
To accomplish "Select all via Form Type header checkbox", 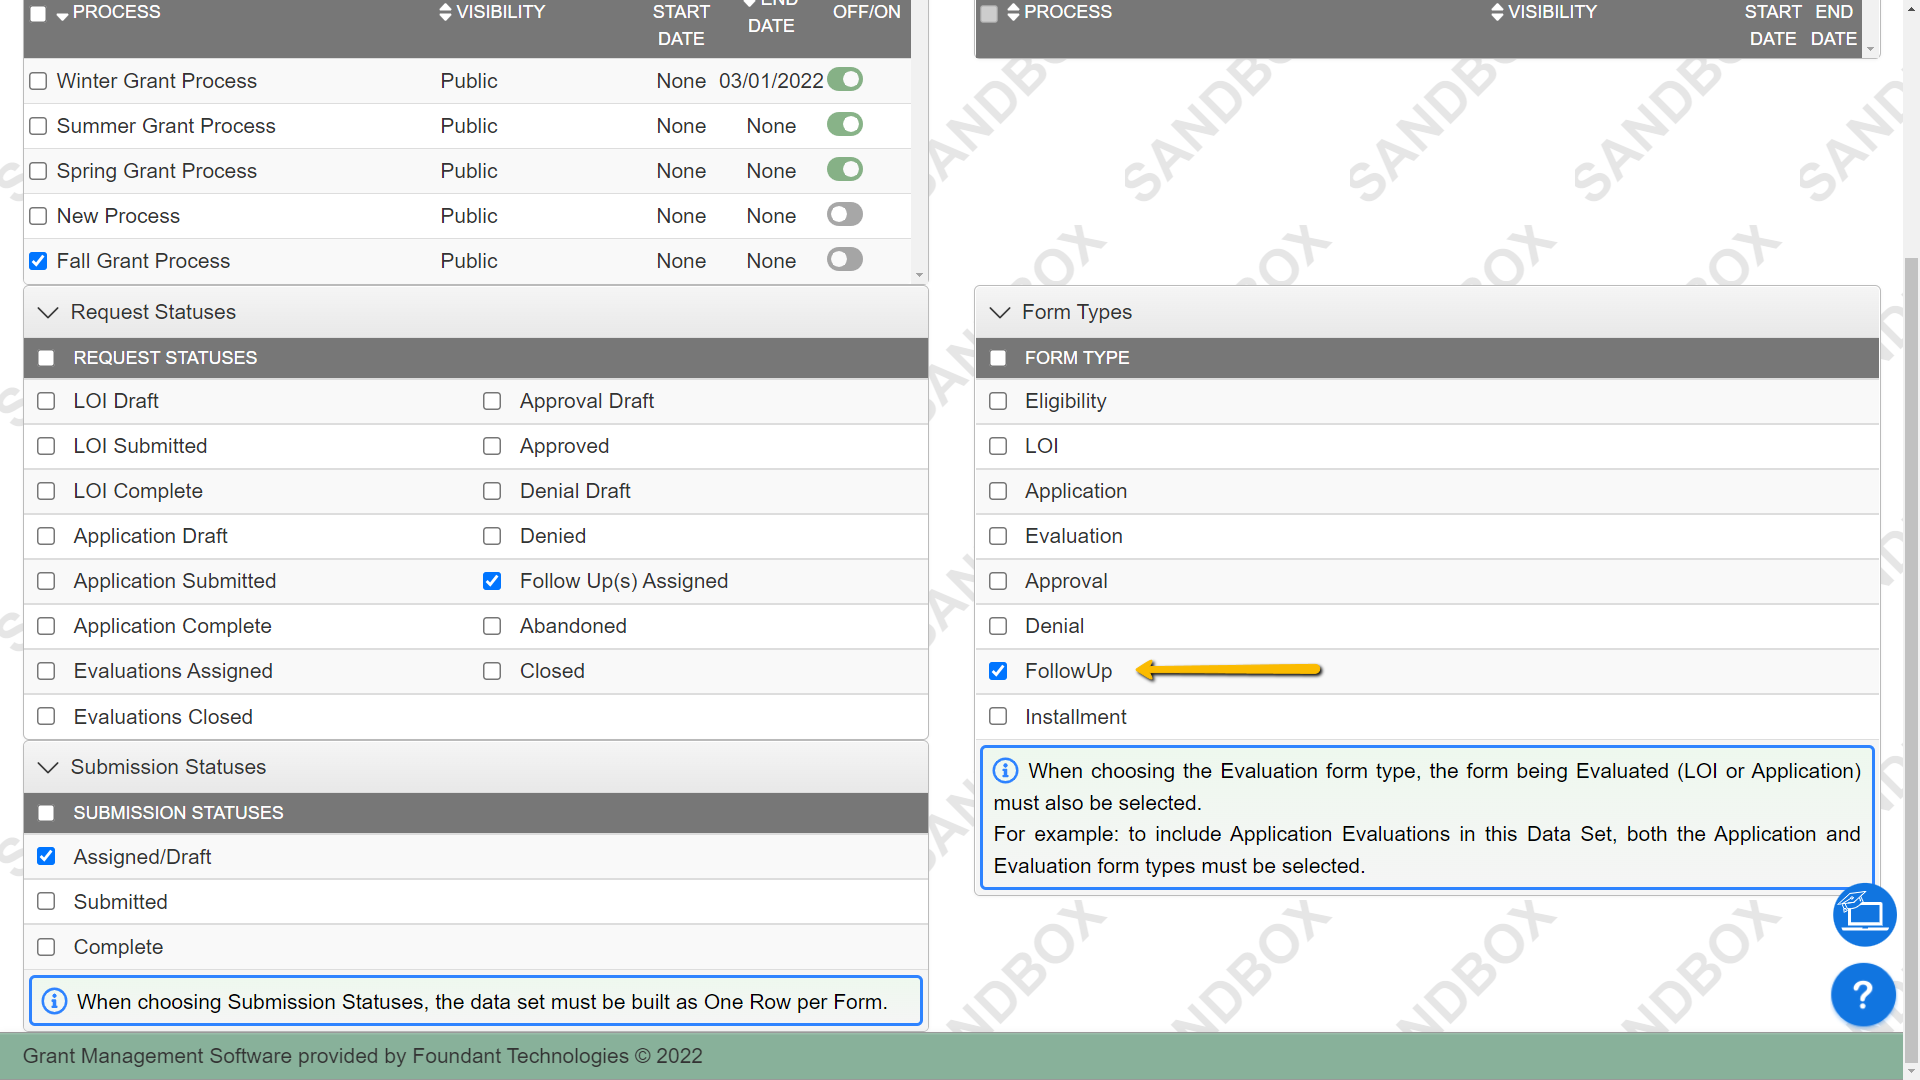I will tap(998, 358).
